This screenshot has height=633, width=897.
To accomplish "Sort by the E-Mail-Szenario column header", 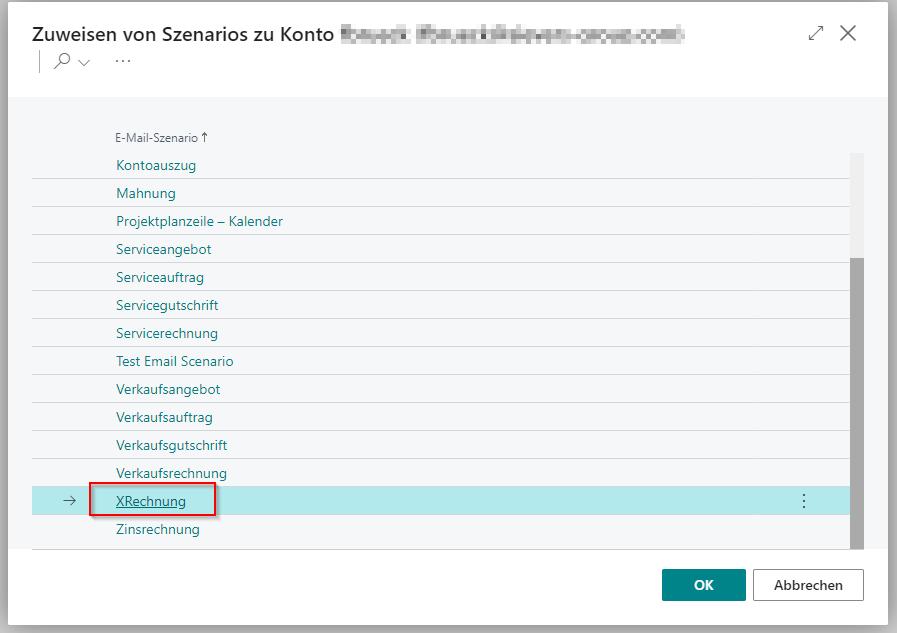I will pyautogui.click(x=156, y=138).
